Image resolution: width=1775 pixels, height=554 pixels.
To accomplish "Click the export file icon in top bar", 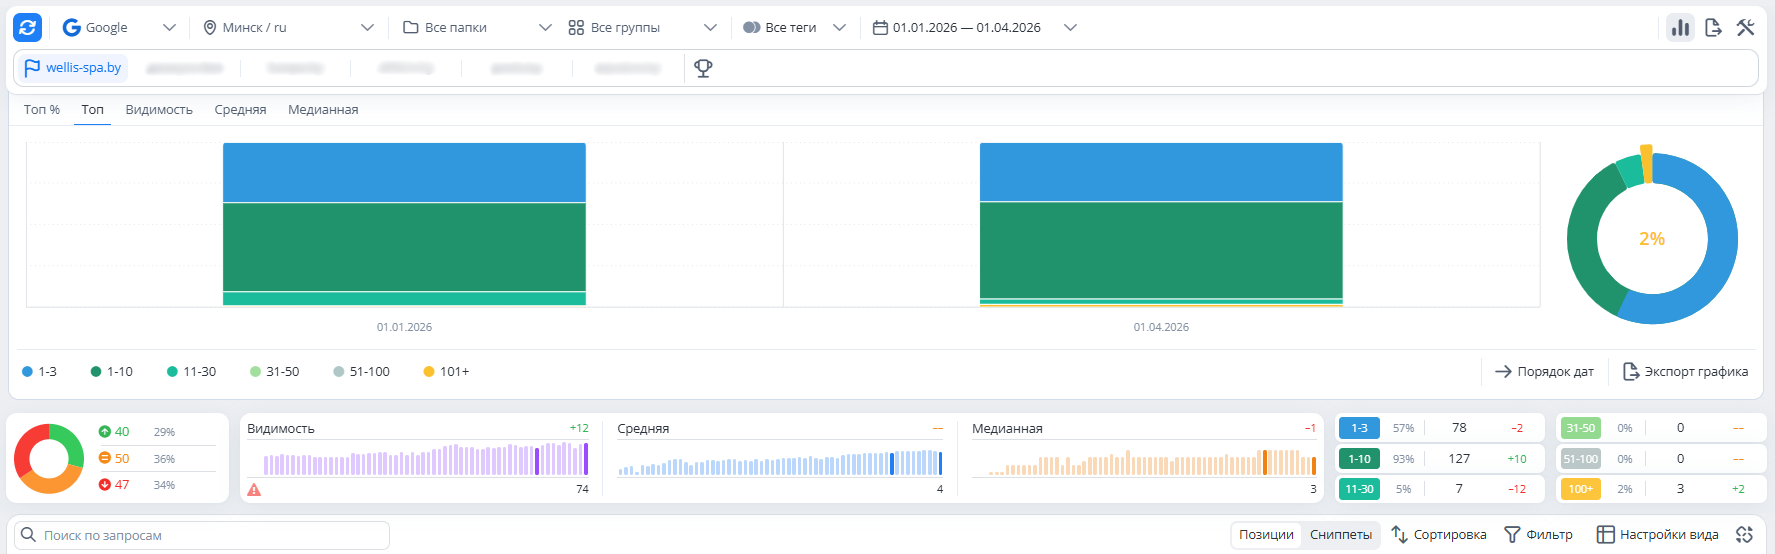I will click(1713, 28).
